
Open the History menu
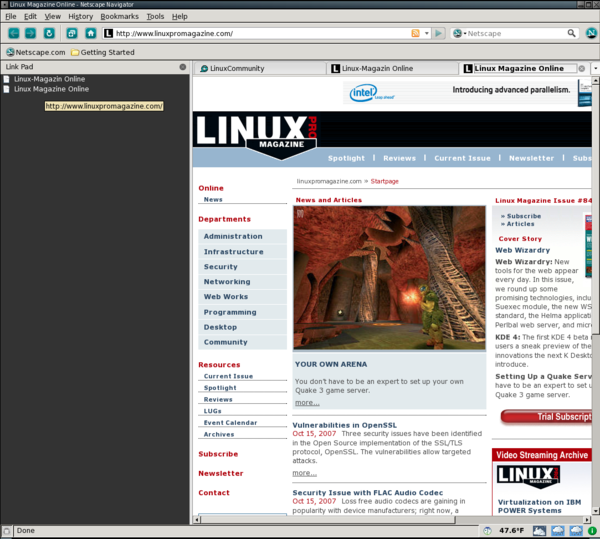pos(81,16)
